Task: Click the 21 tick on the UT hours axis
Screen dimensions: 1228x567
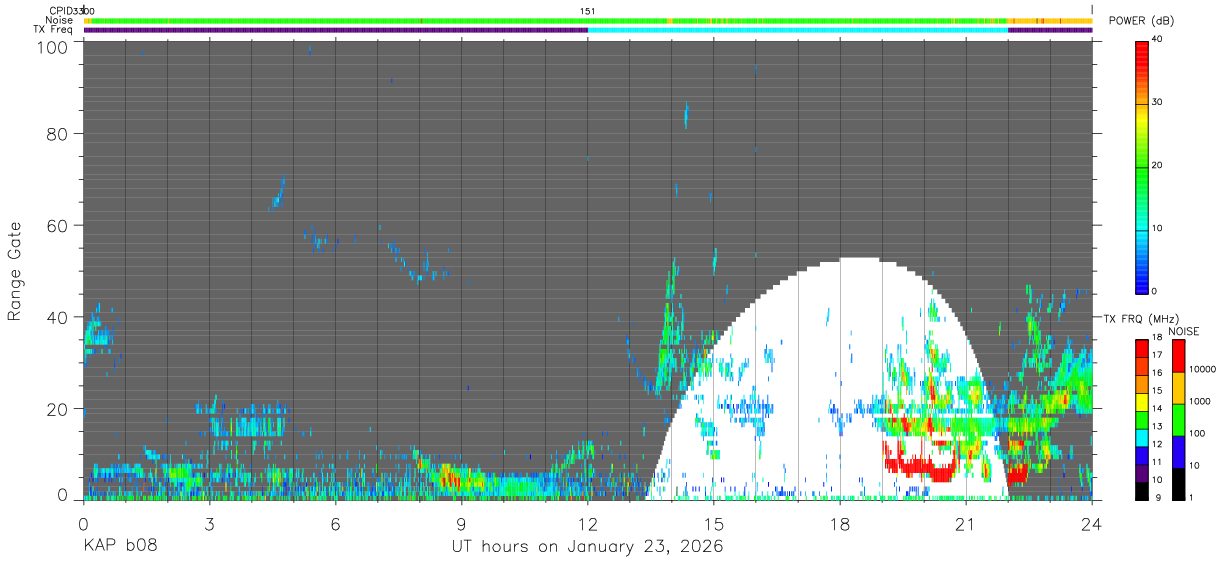Action: 965,523
